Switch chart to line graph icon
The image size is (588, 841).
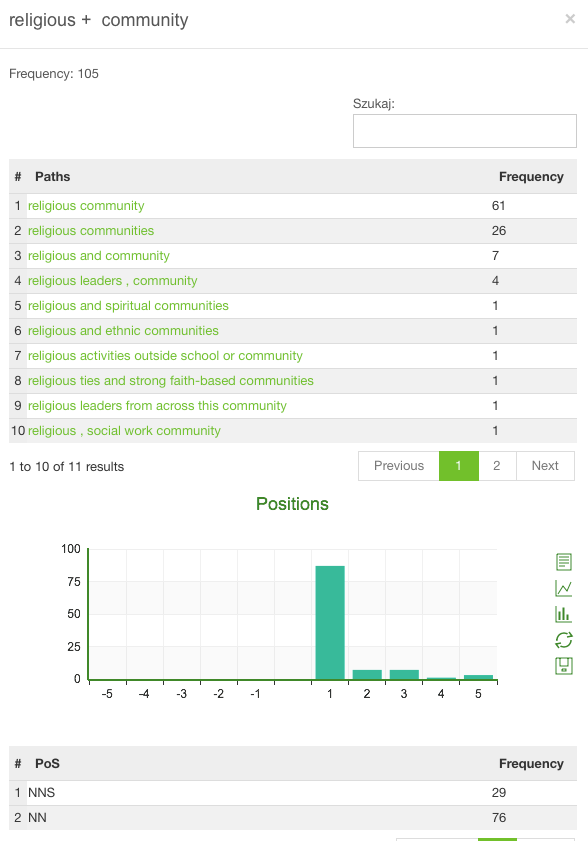(563, 588)
